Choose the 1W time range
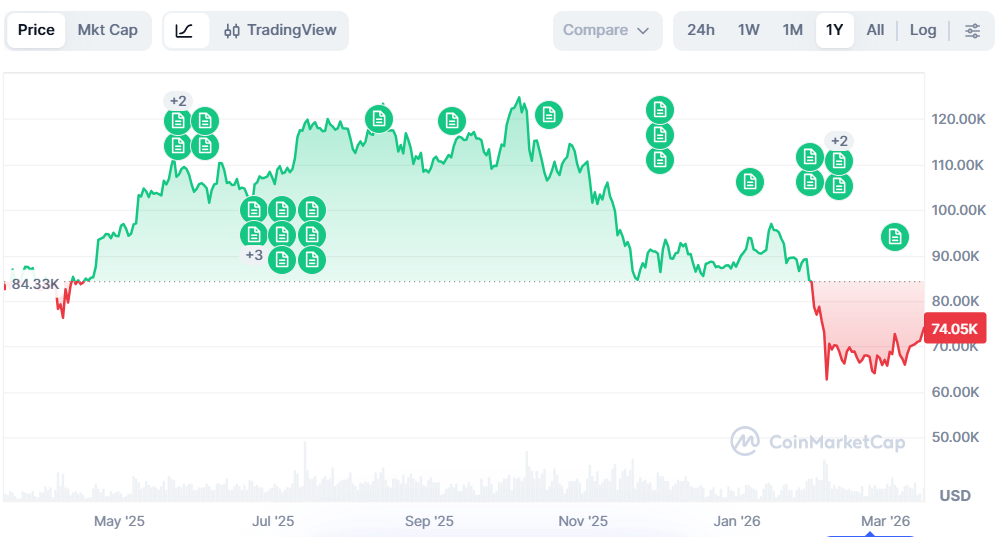Screen dimensions: 1005x537 point(749,30)
